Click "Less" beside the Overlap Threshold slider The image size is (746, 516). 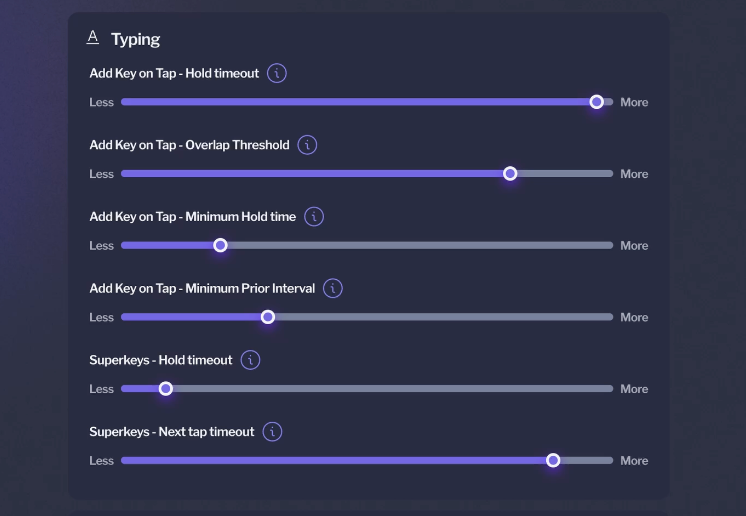(102, 174)
